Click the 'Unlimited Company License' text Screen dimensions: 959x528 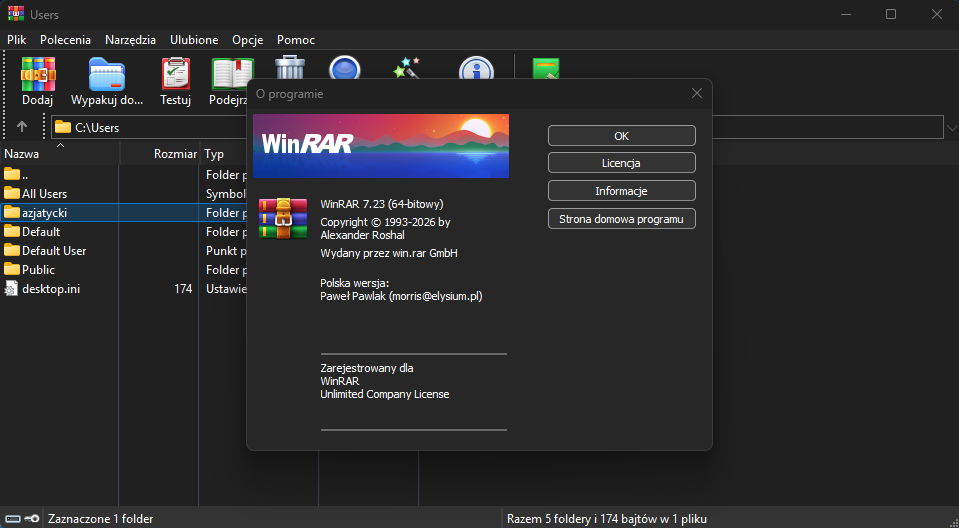click(x=385, y=394)
